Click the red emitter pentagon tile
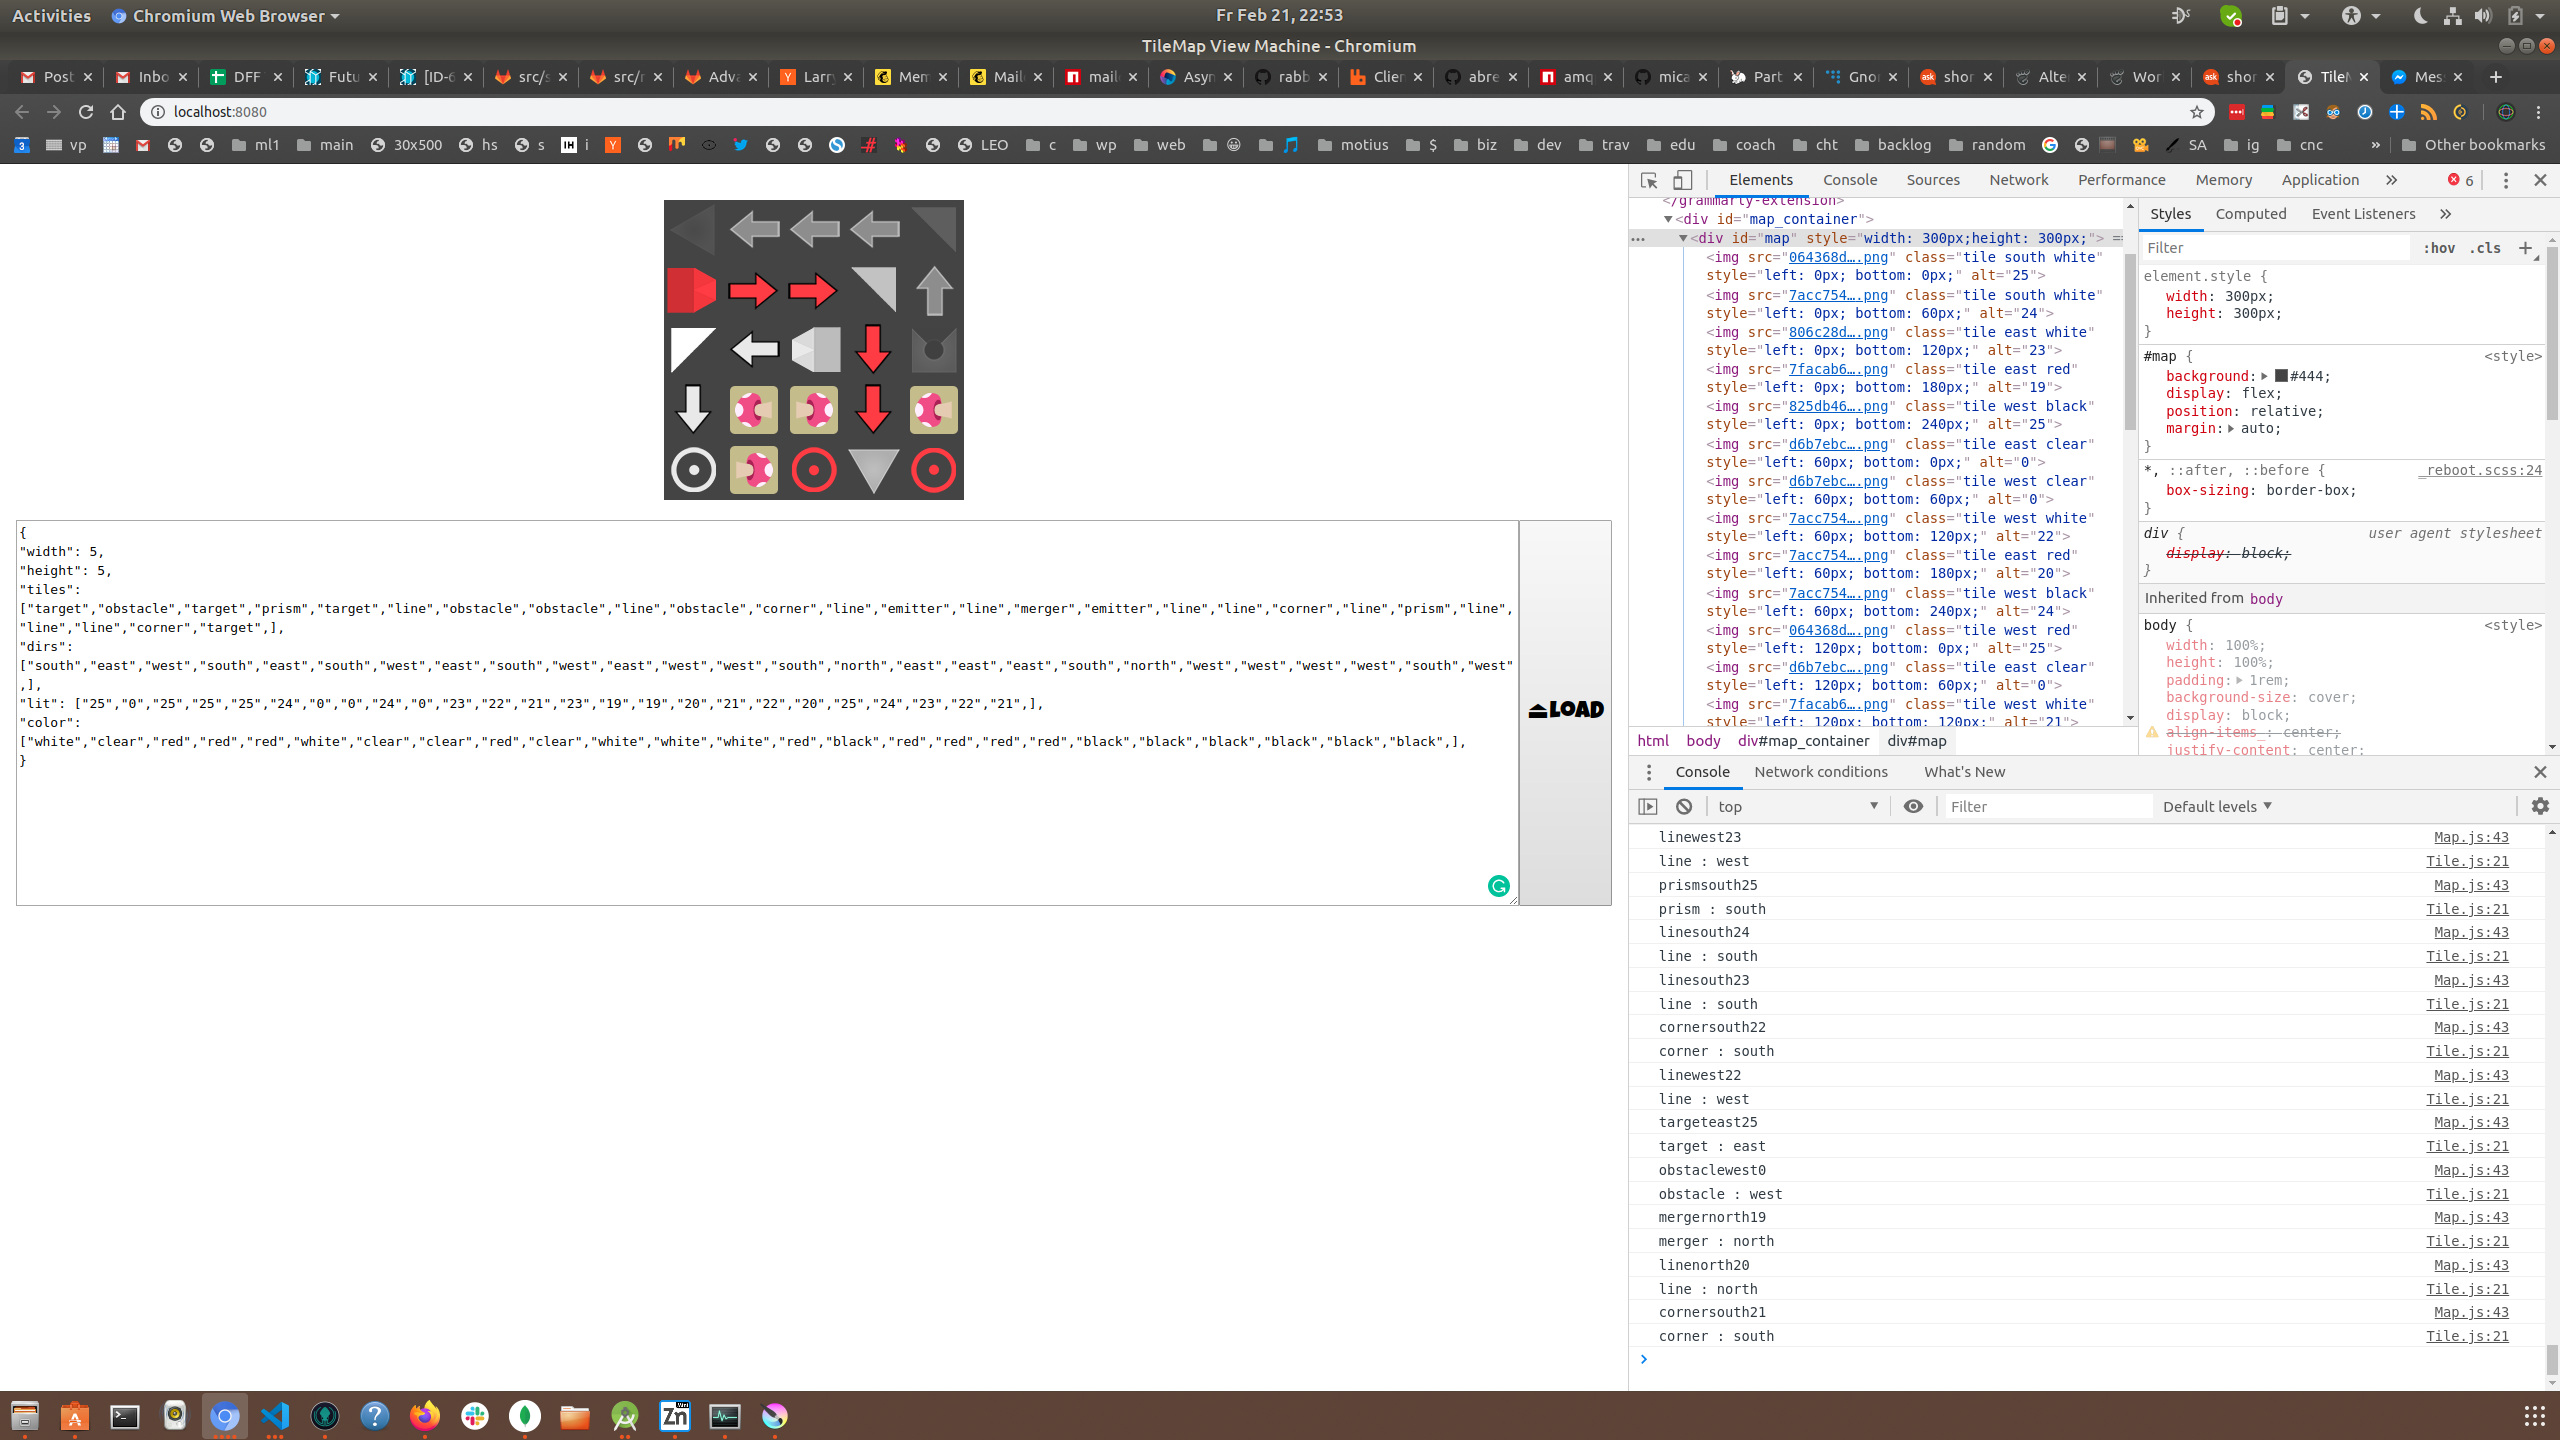The height and width of the screenshot is (1440, 2560). [692, 290]
